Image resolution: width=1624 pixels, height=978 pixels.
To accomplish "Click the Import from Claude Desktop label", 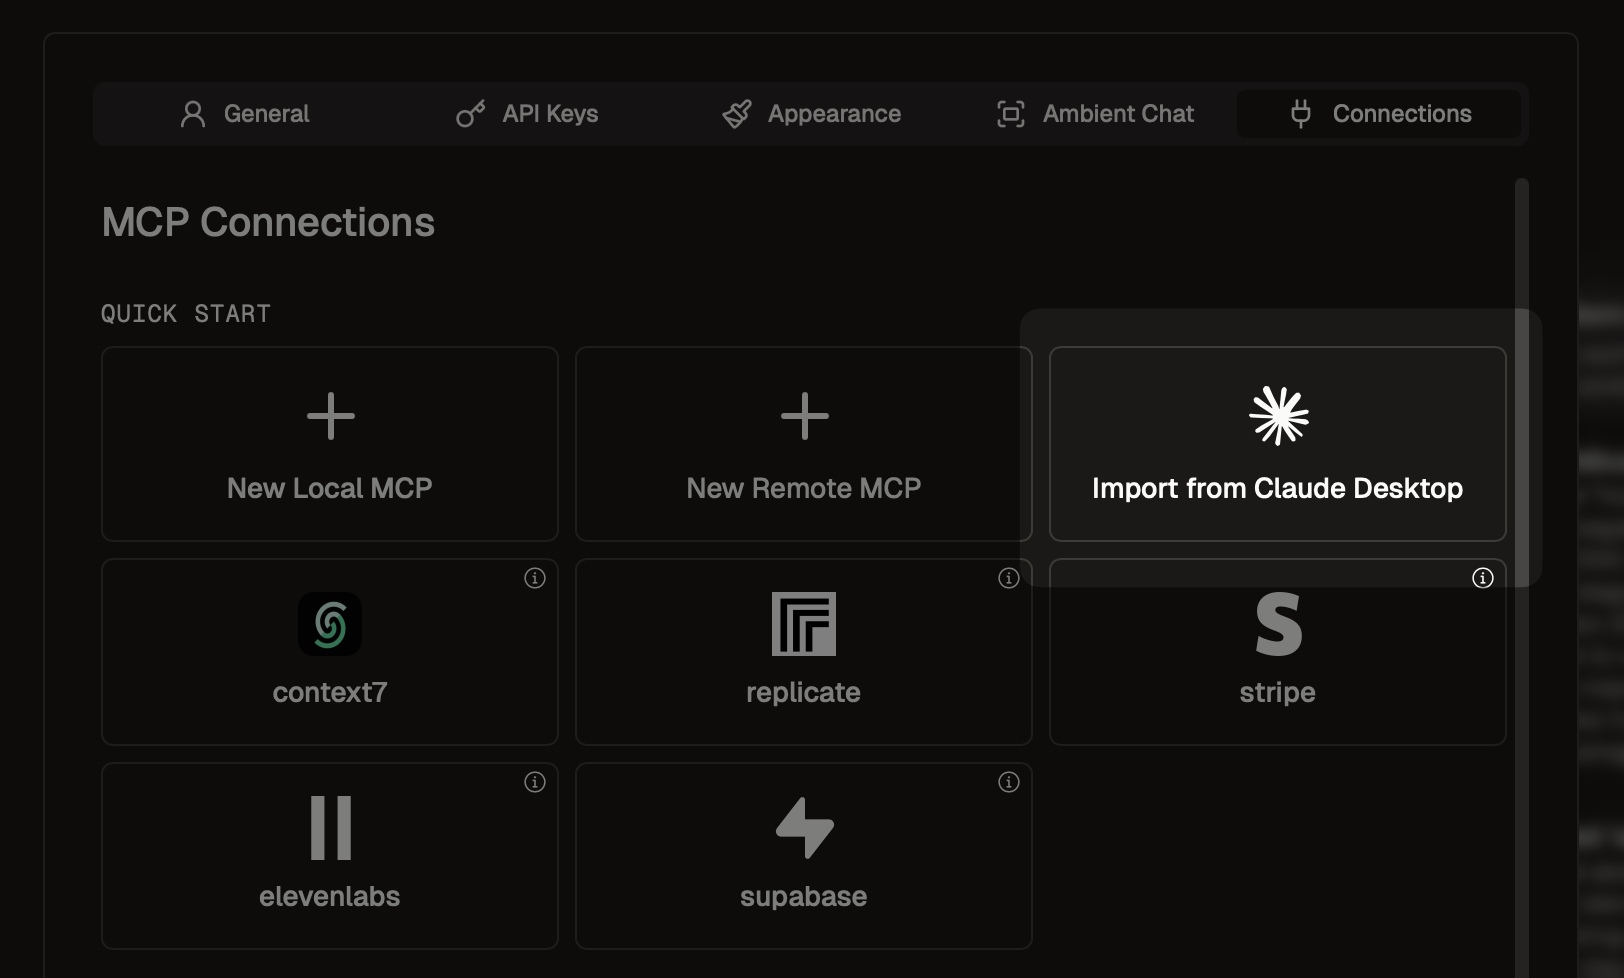I will coord(1278,488).
